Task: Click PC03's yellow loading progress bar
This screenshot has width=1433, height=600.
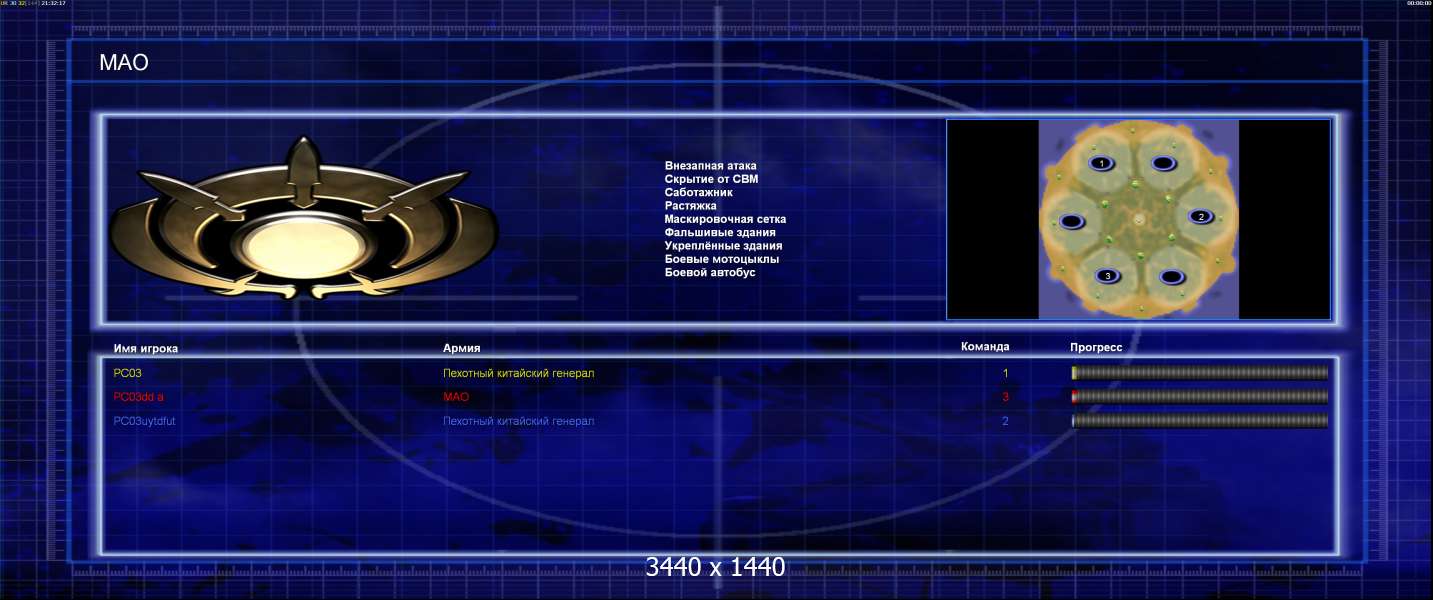Action: (1200, 373)
